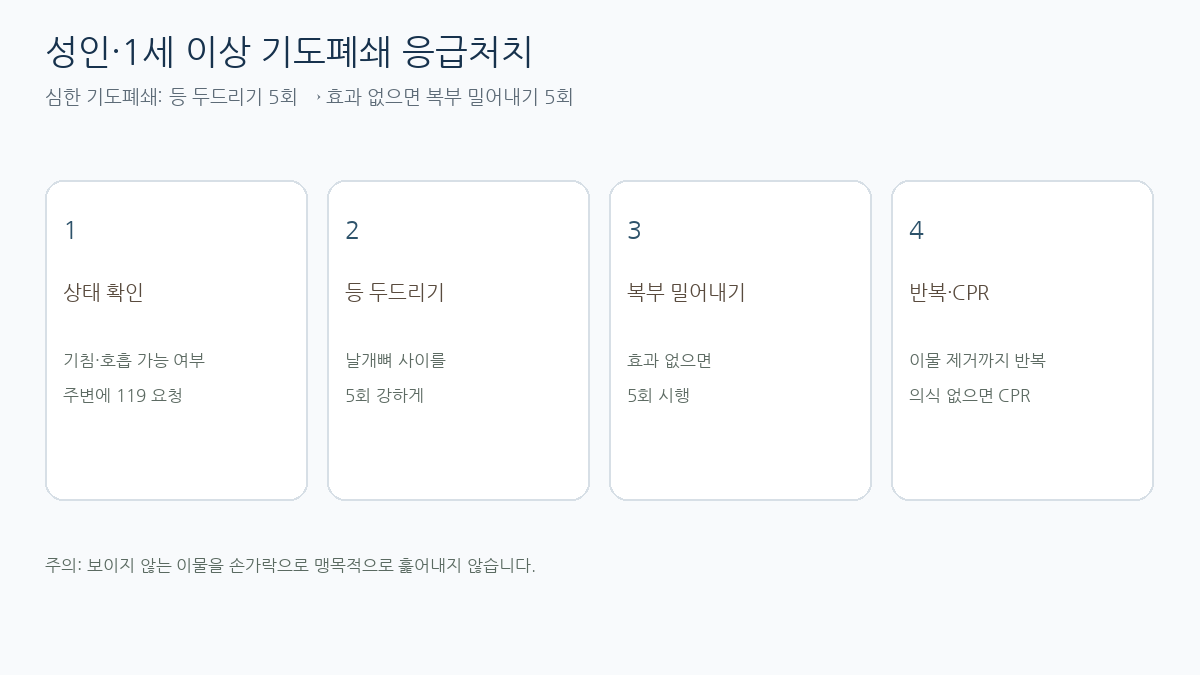Click subtitle text 심한 기도폐쇄: 등 두드리기 5회
This screenshot has height=675, width=1200.
(171, 97)
